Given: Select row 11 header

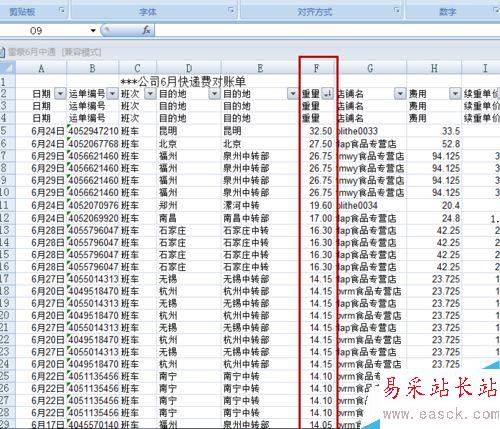Looking at the screenshot, I should [7, 205].
